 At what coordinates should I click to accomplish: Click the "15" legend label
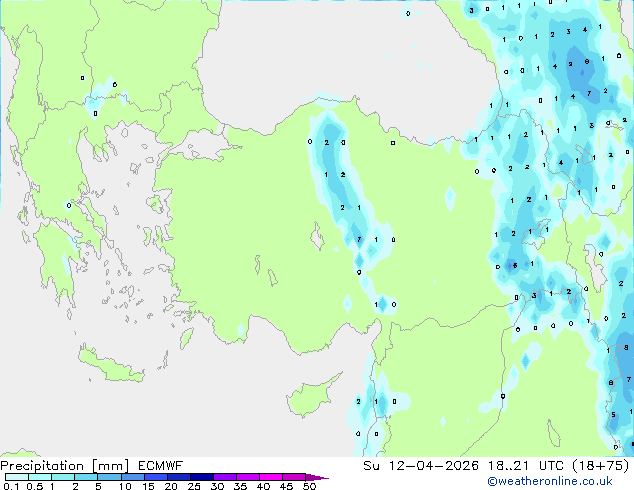(148, 486)
